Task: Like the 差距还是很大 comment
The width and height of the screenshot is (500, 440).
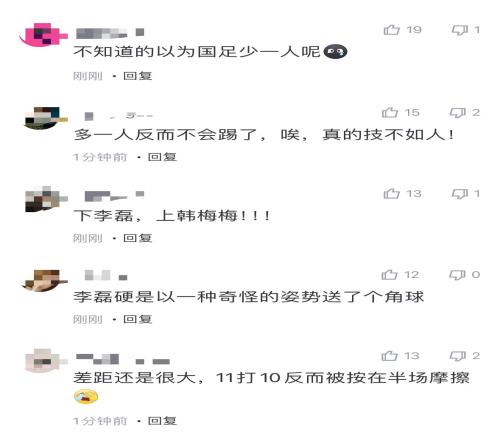Action: tap(390, 356)
